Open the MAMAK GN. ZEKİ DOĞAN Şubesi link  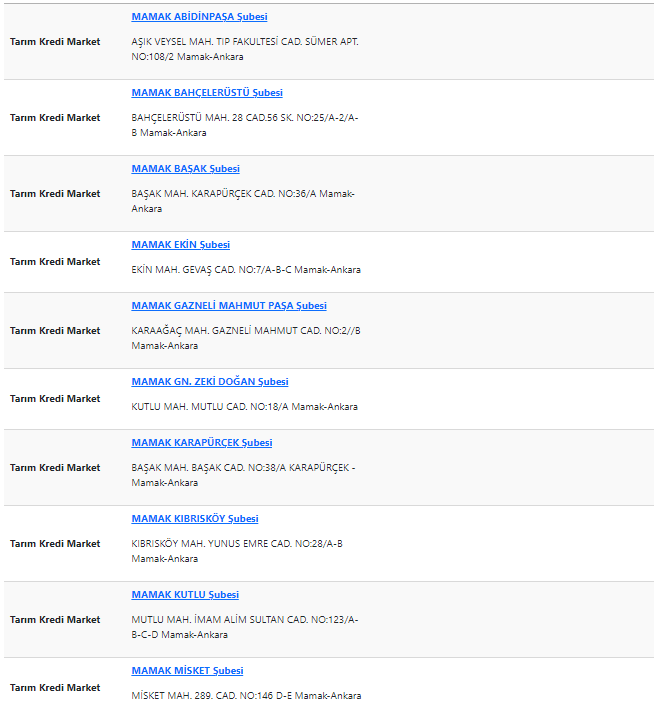tap(210, 382)
